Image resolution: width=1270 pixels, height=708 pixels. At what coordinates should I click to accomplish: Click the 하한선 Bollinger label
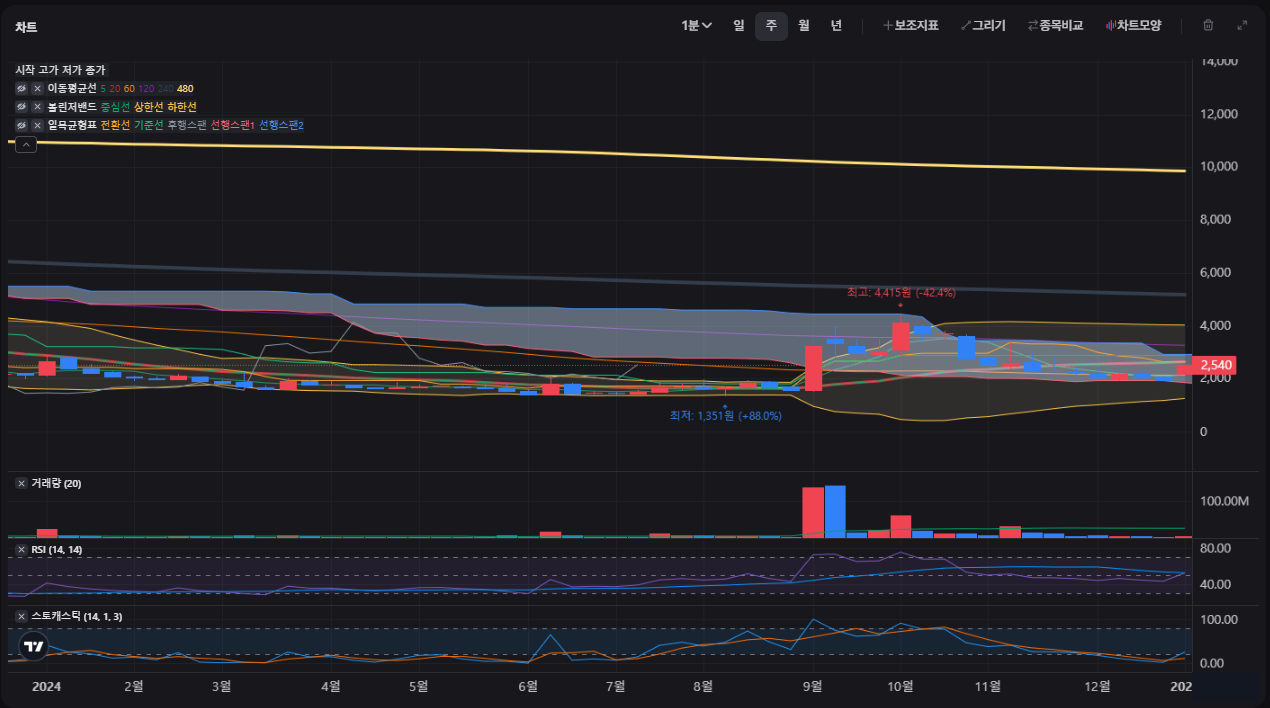[x=181, y=106]
